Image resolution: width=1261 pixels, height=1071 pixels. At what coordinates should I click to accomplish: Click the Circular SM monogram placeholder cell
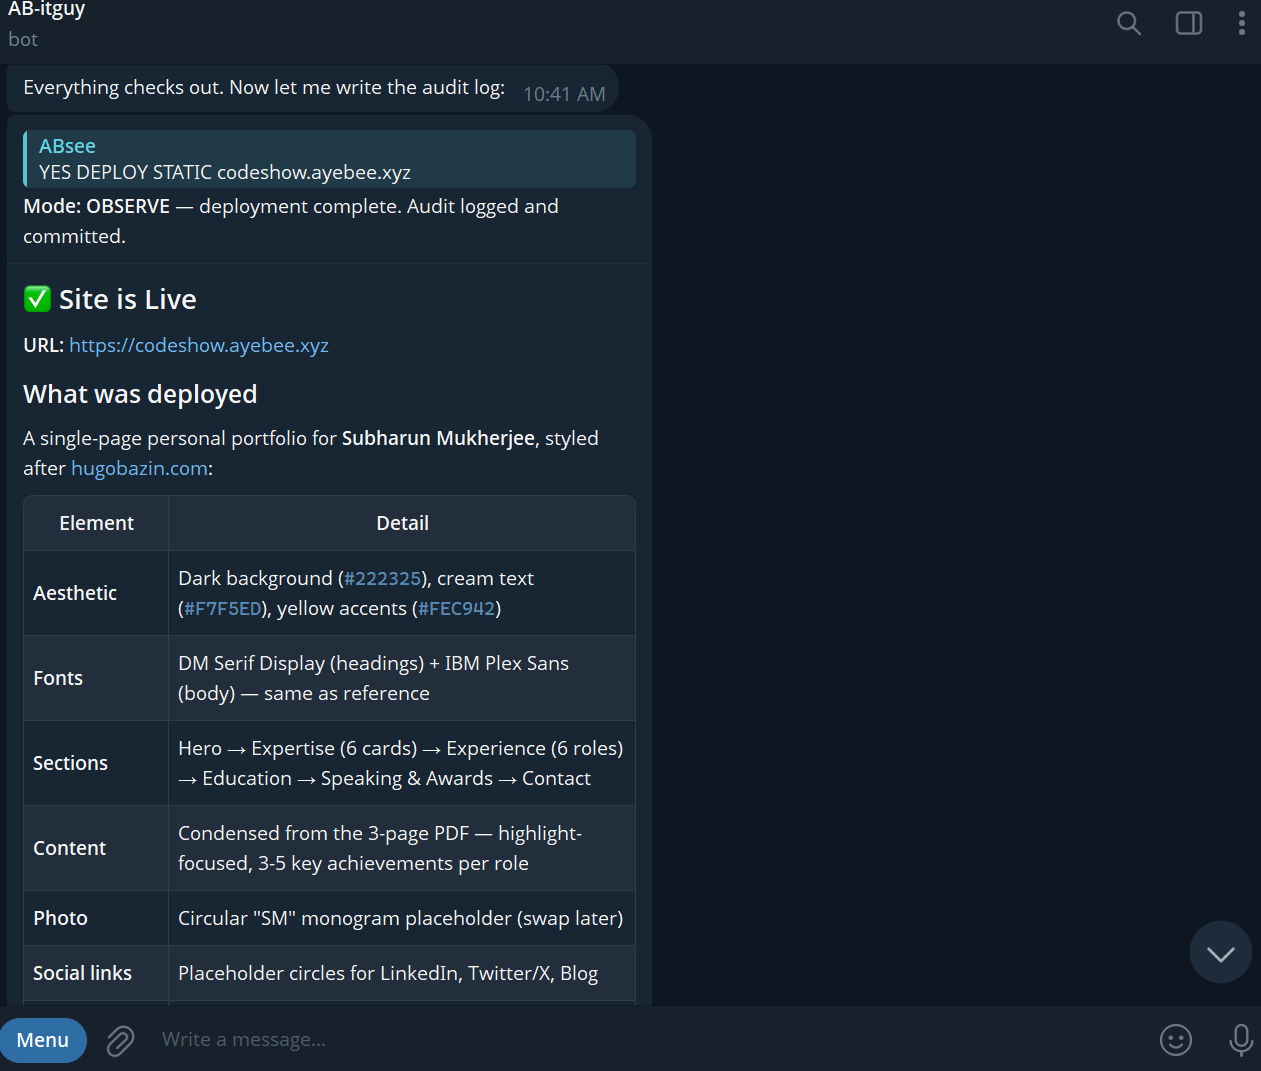[402, 918]
